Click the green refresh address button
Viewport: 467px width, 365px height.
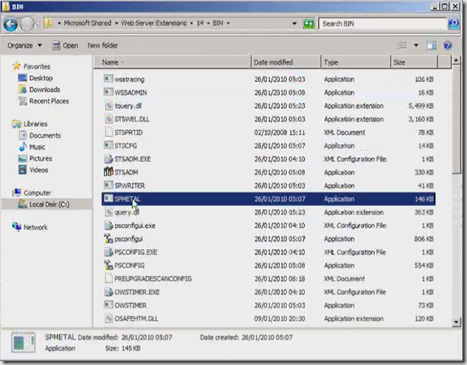point(309,24)
